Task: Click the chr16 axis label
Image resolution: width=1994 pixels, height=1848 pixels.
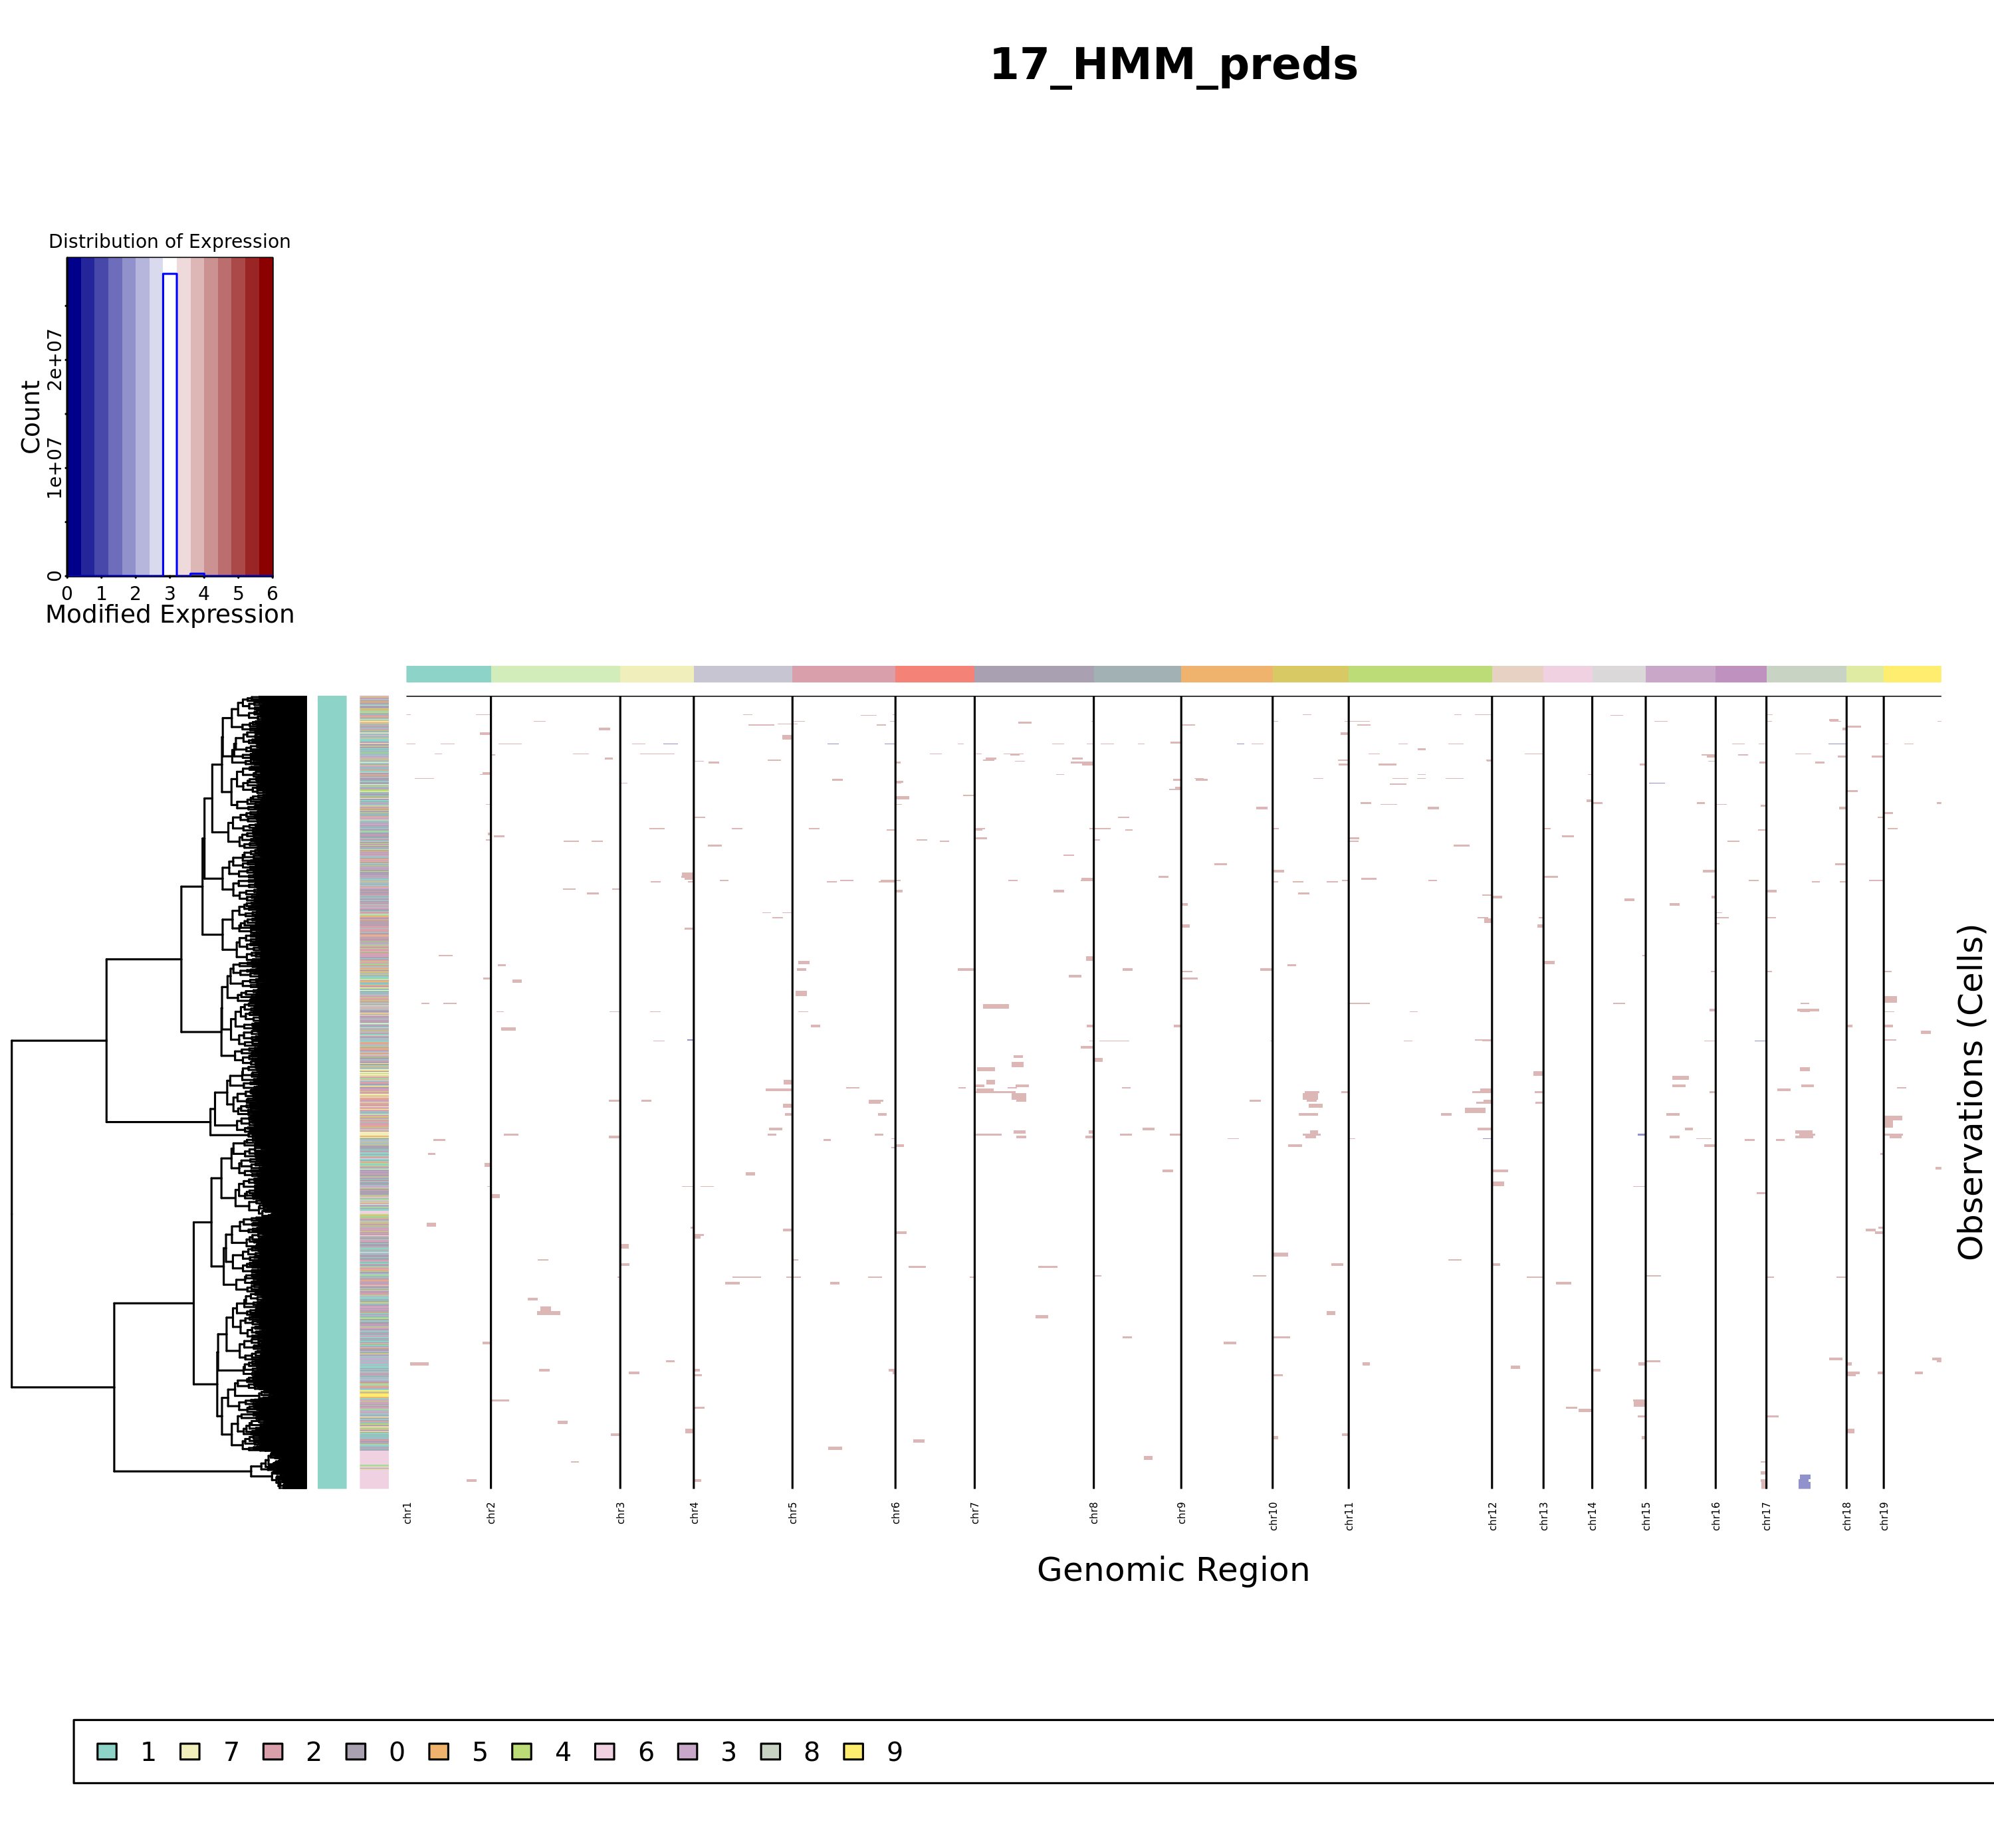Action: (1716, 1516)
